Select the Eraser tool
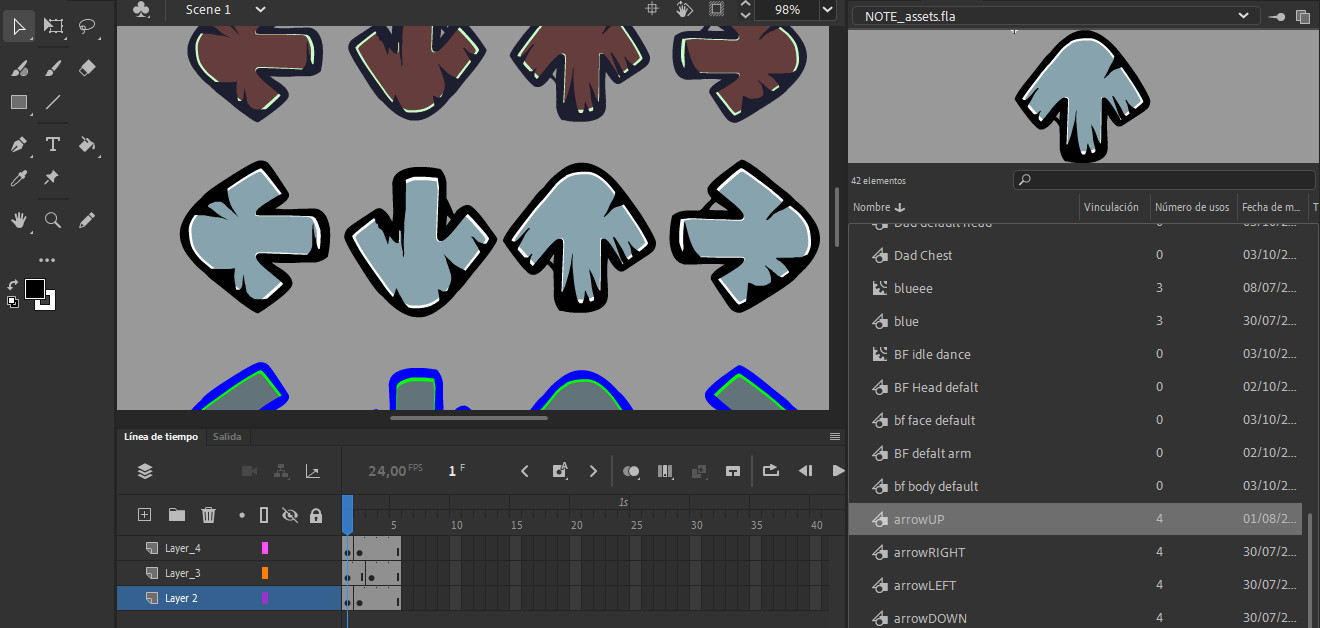This screenshot has height=628, width=1320. [87, 68]
